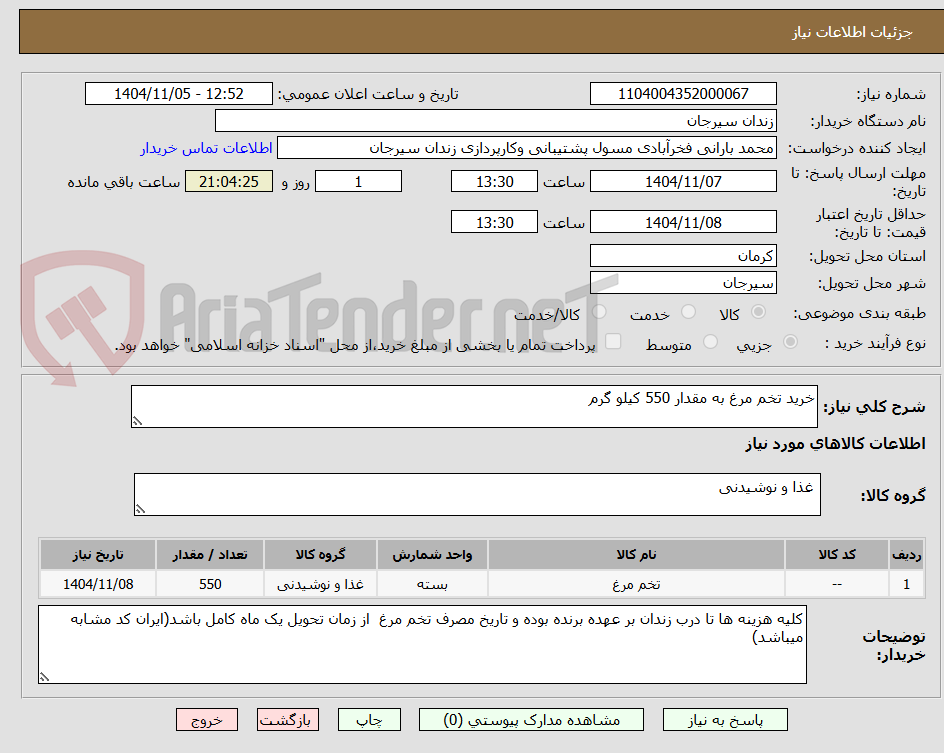Click the row number 1 cell
The width and height of the screenshot is (944, 753).
pyautogui.click(x=907, y=584)
